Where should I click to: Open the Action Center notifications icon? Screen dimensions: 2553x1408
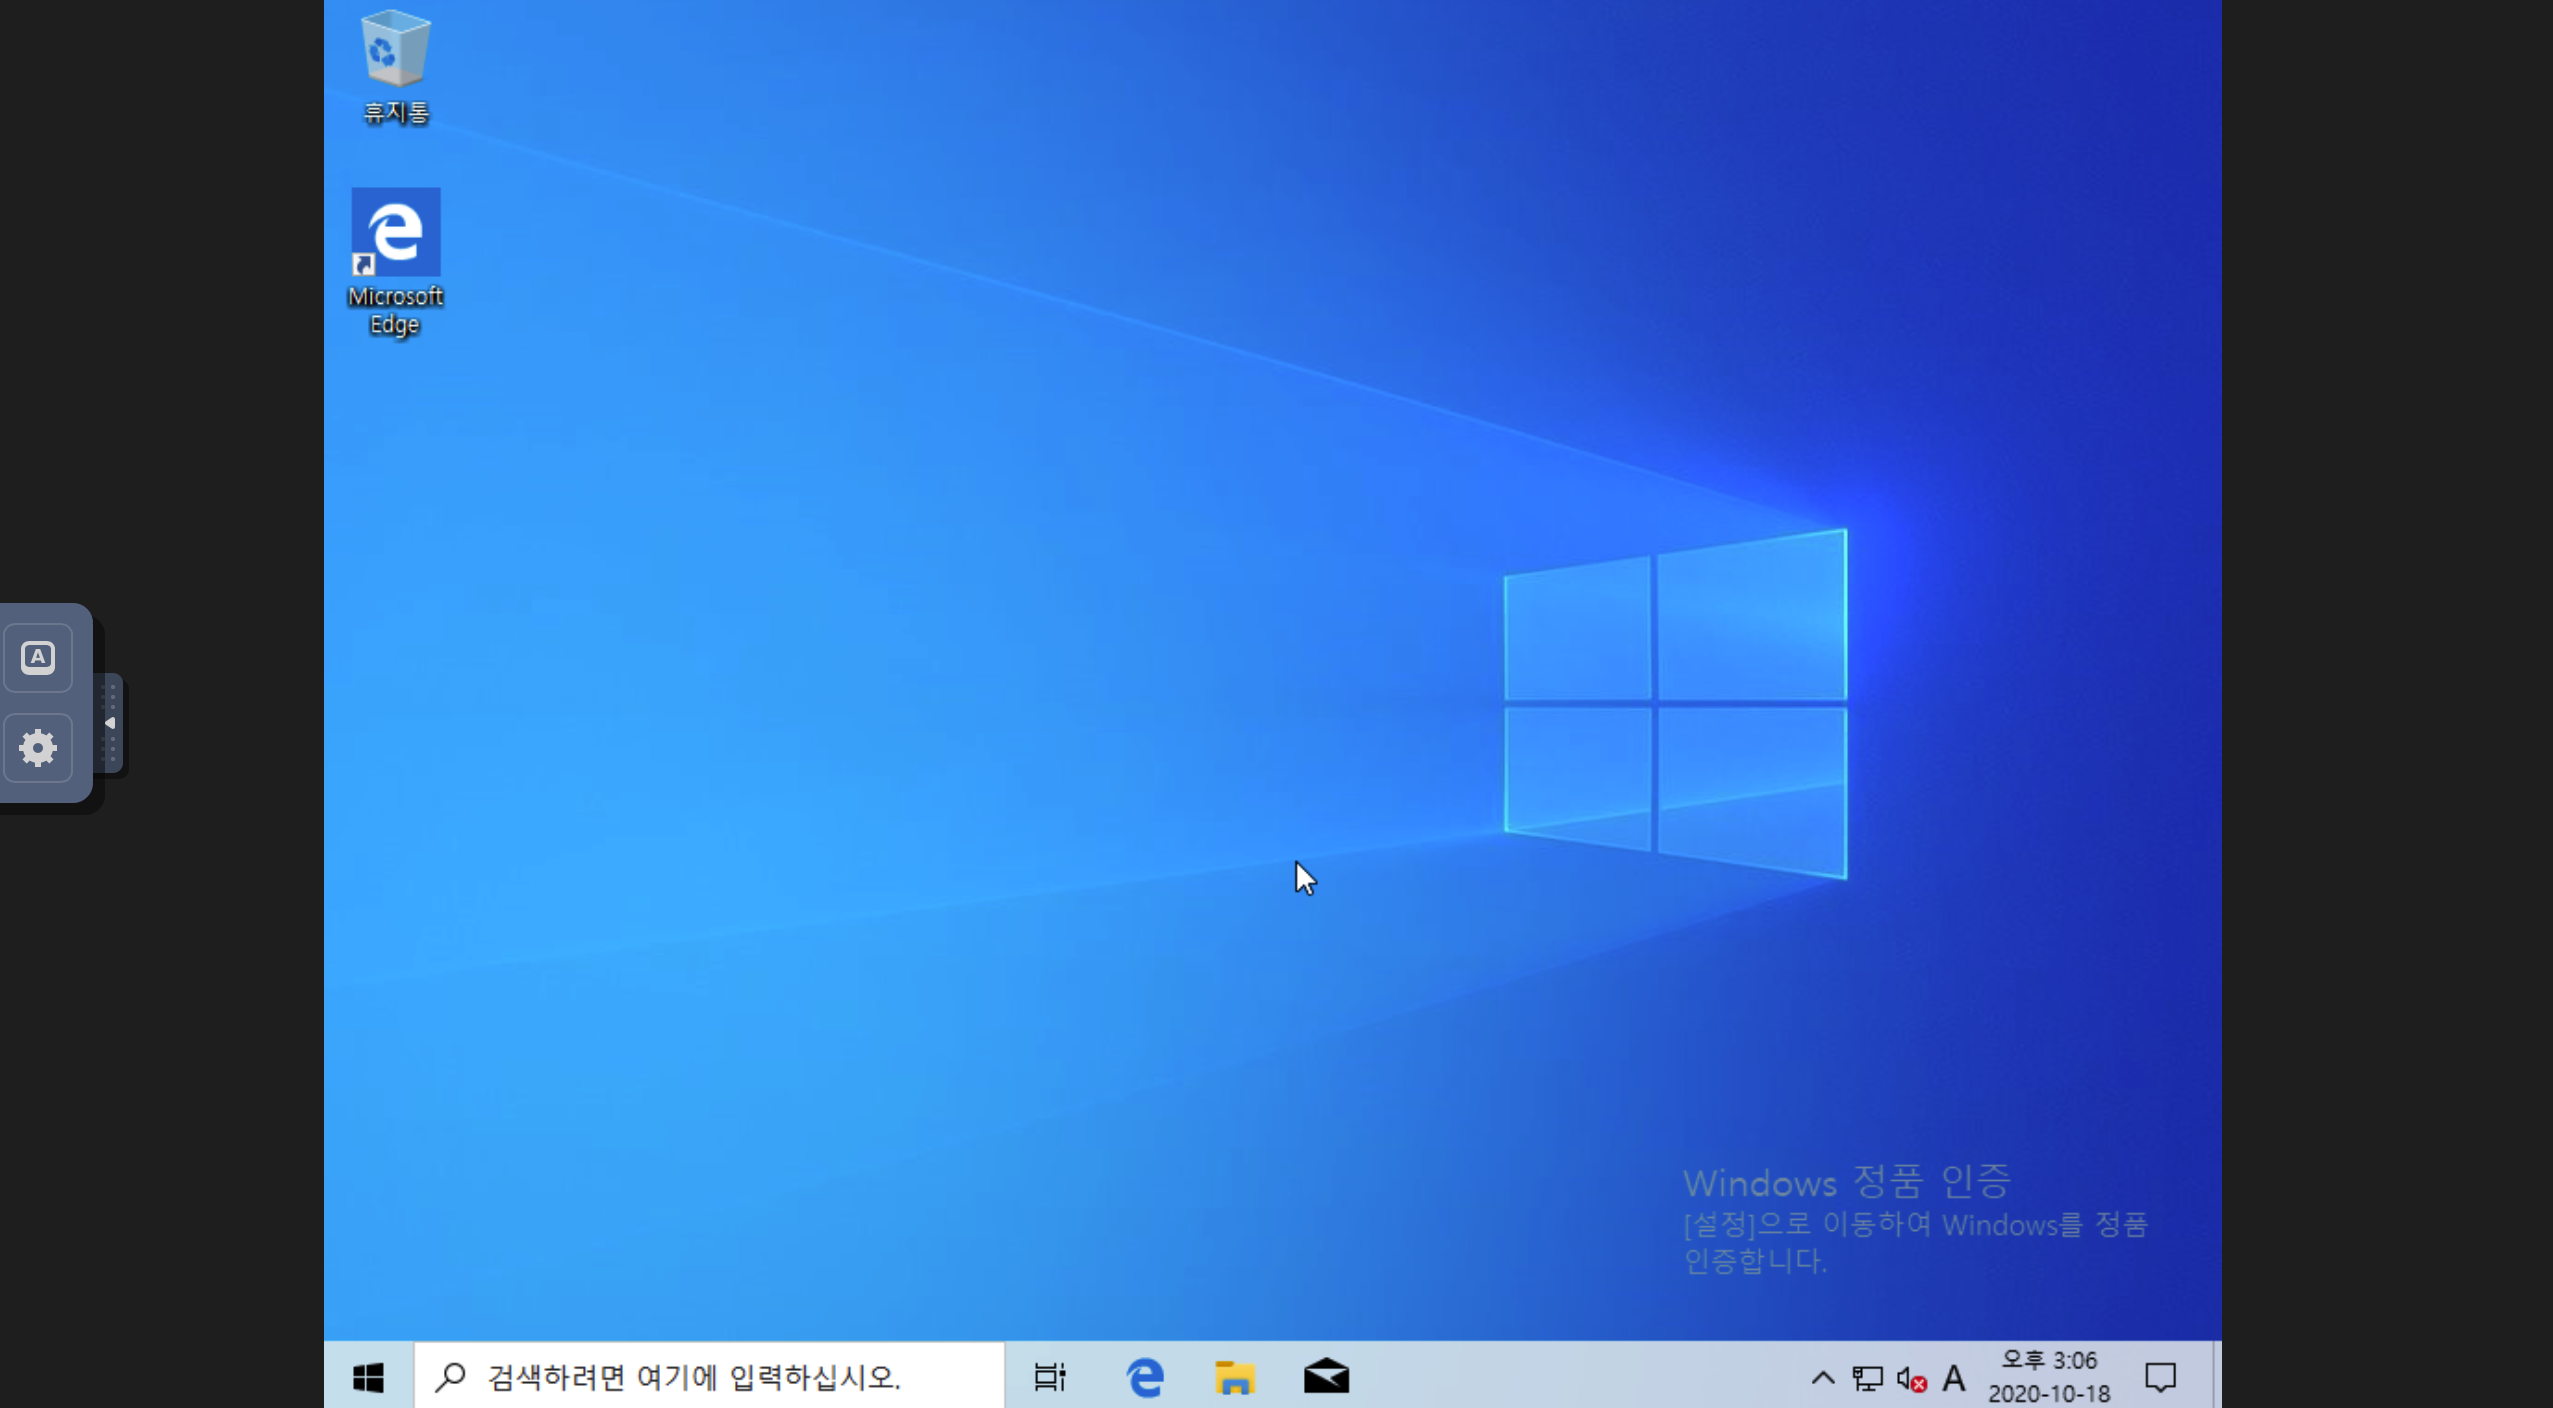coord(2160,1378)
